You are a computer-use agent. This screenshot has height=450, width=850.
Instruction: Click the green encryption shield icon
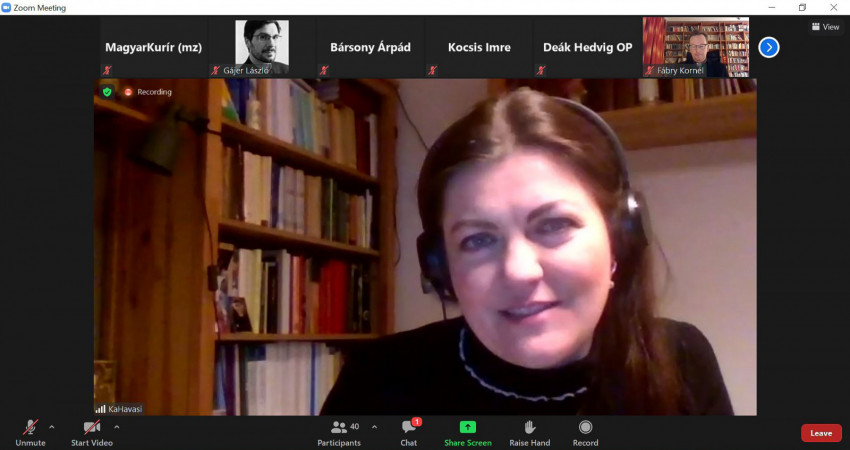[107, 92]
